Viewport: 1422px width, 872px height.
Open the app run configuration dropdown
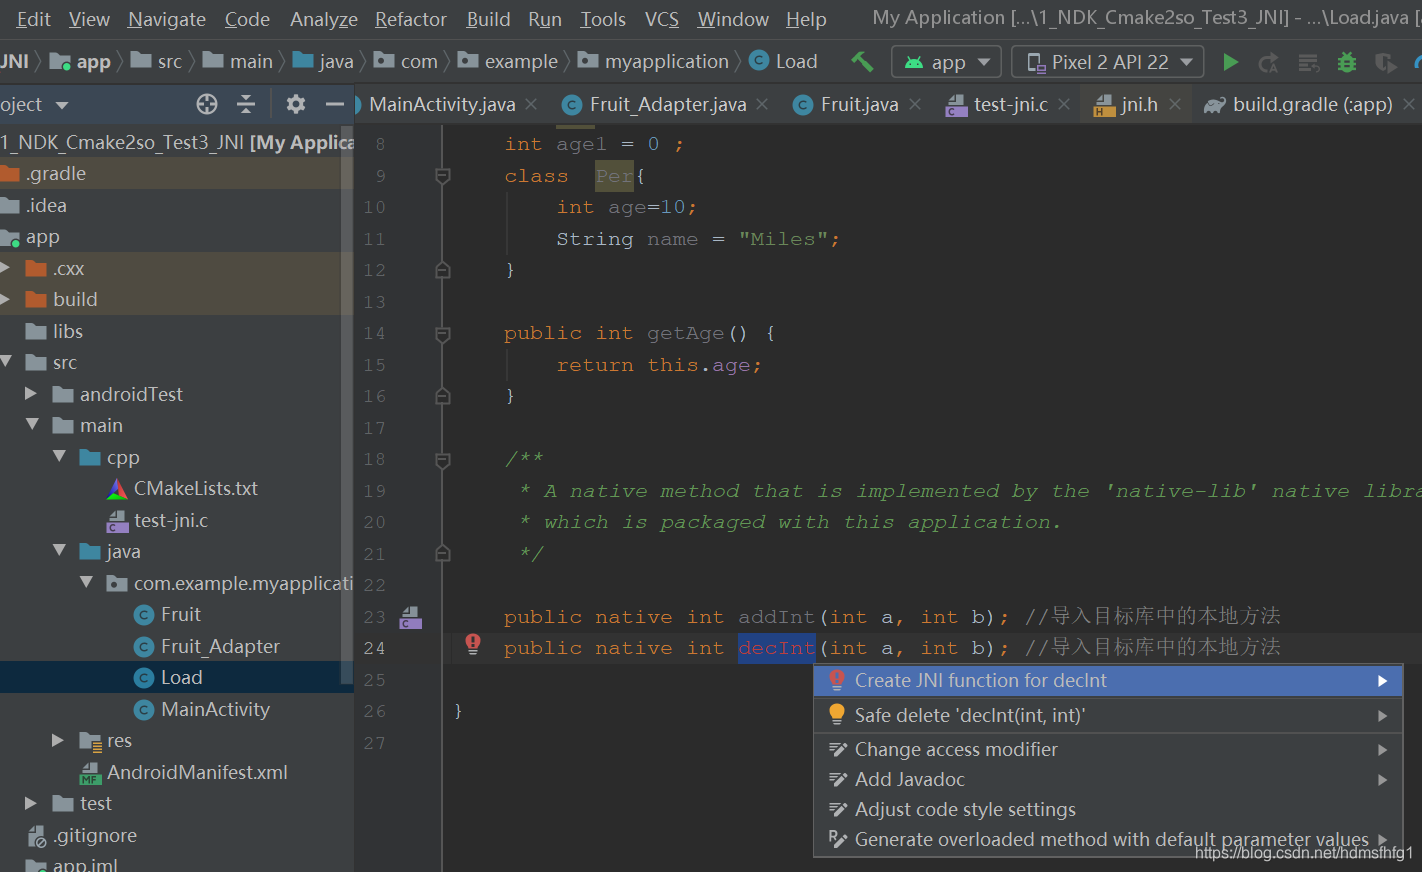pyautogui.click(x=947, y=62)
